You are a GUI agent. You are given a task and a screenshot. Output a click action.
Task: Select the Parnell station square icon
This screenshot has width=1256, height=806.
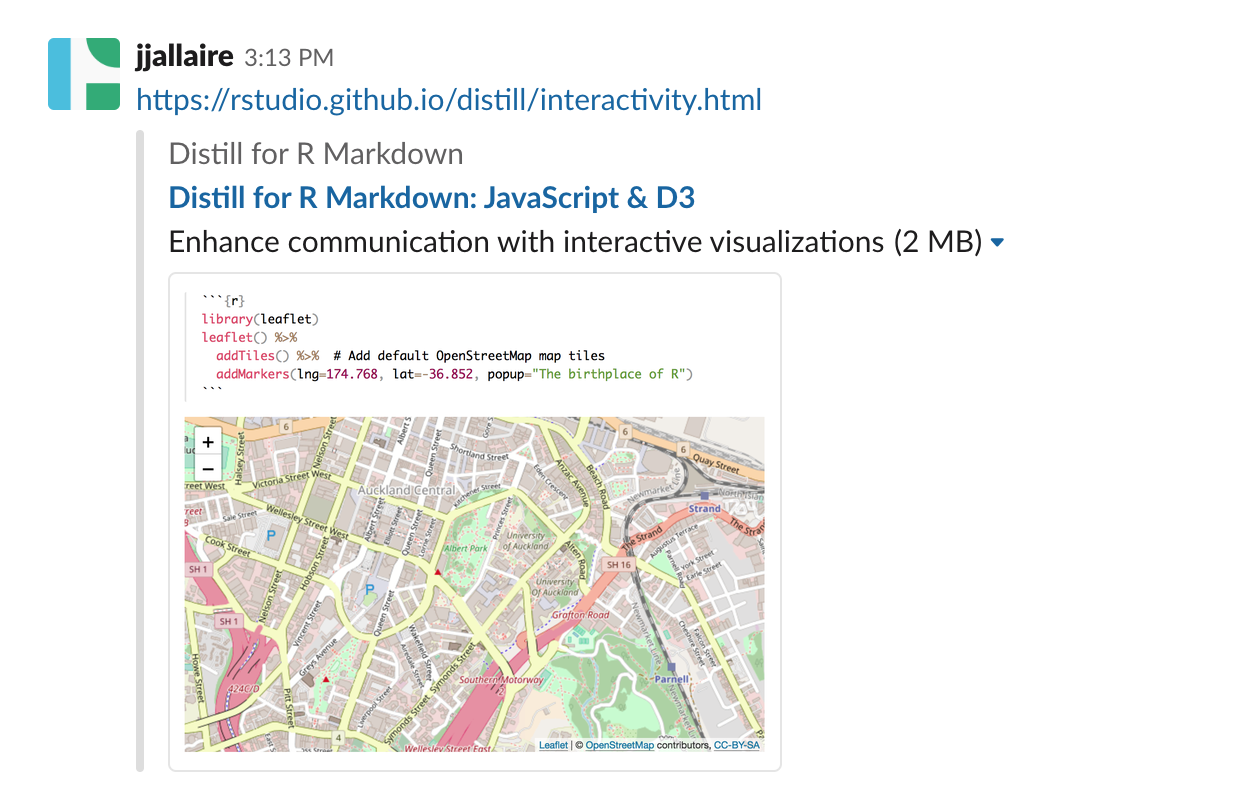[x=671, y=666]
